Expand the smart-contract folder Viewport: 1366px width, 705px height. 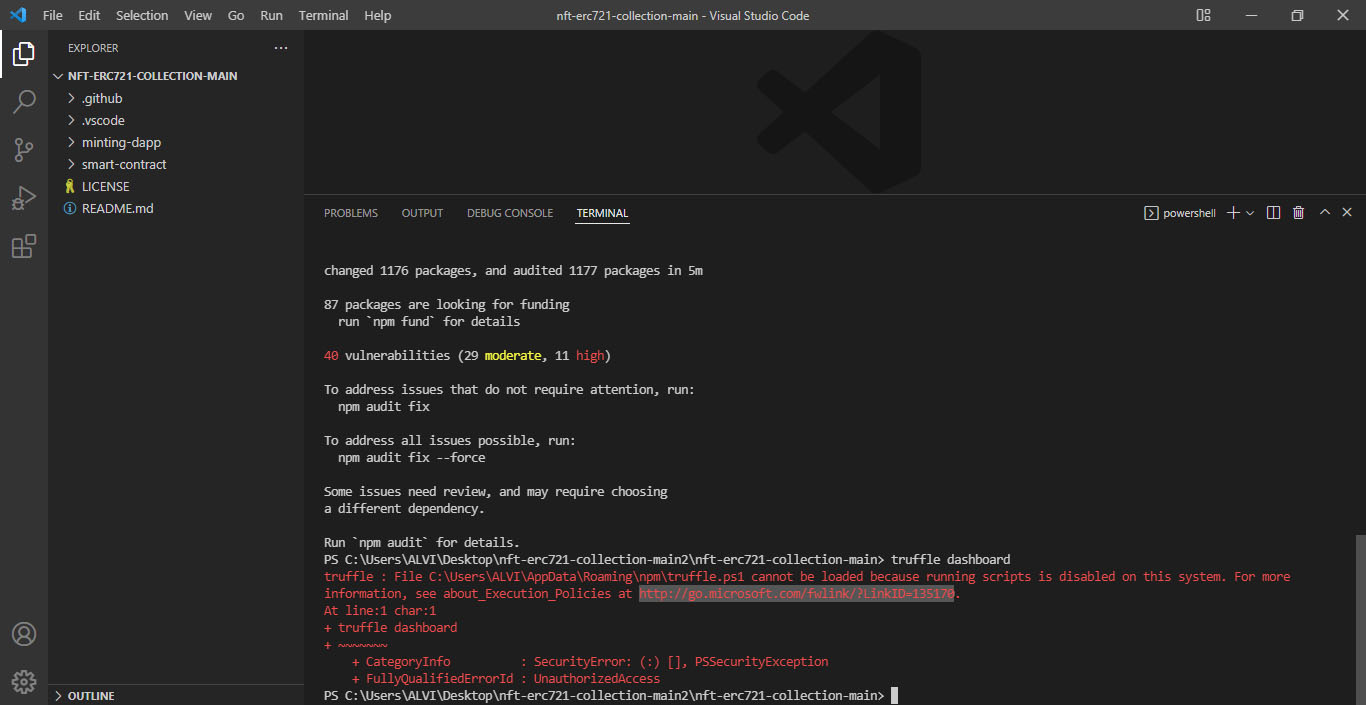[x=126, y=164]
